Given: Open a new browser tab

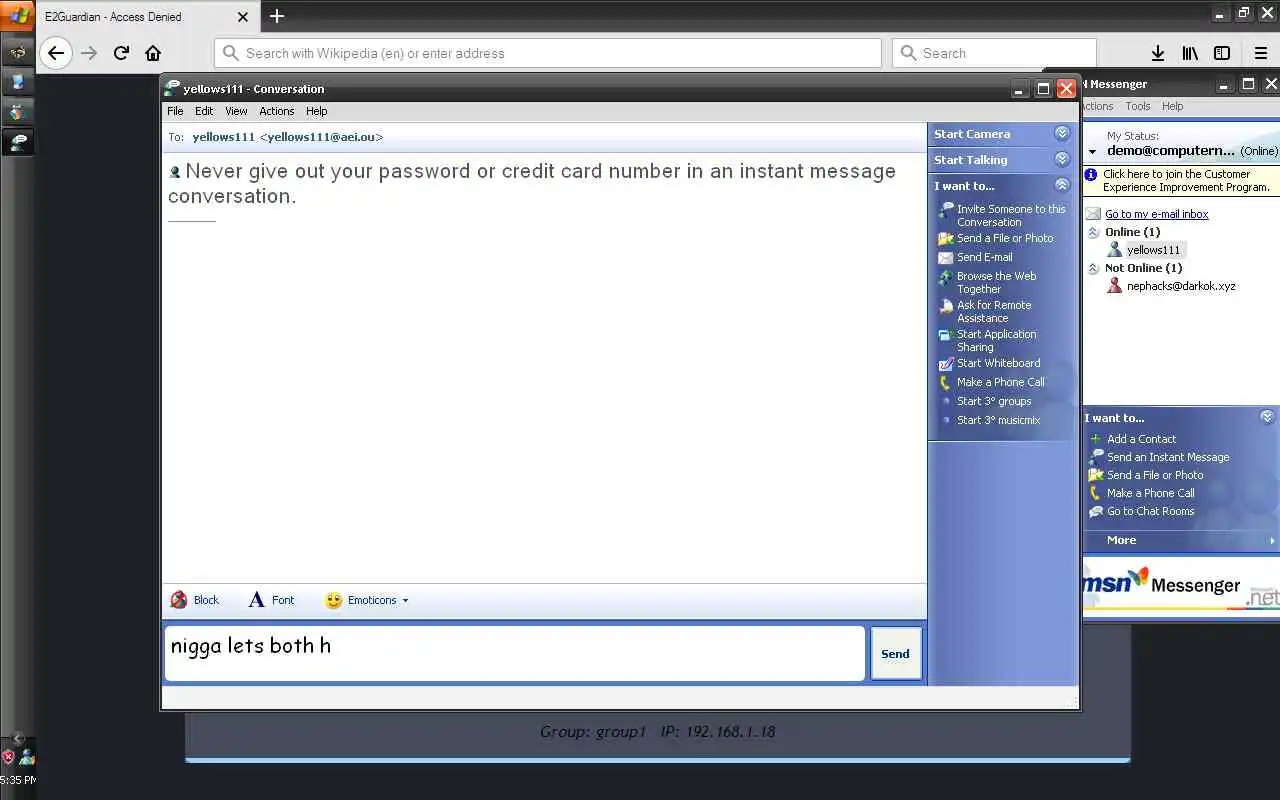Looking at the screenshot, I should click(277, 16).
